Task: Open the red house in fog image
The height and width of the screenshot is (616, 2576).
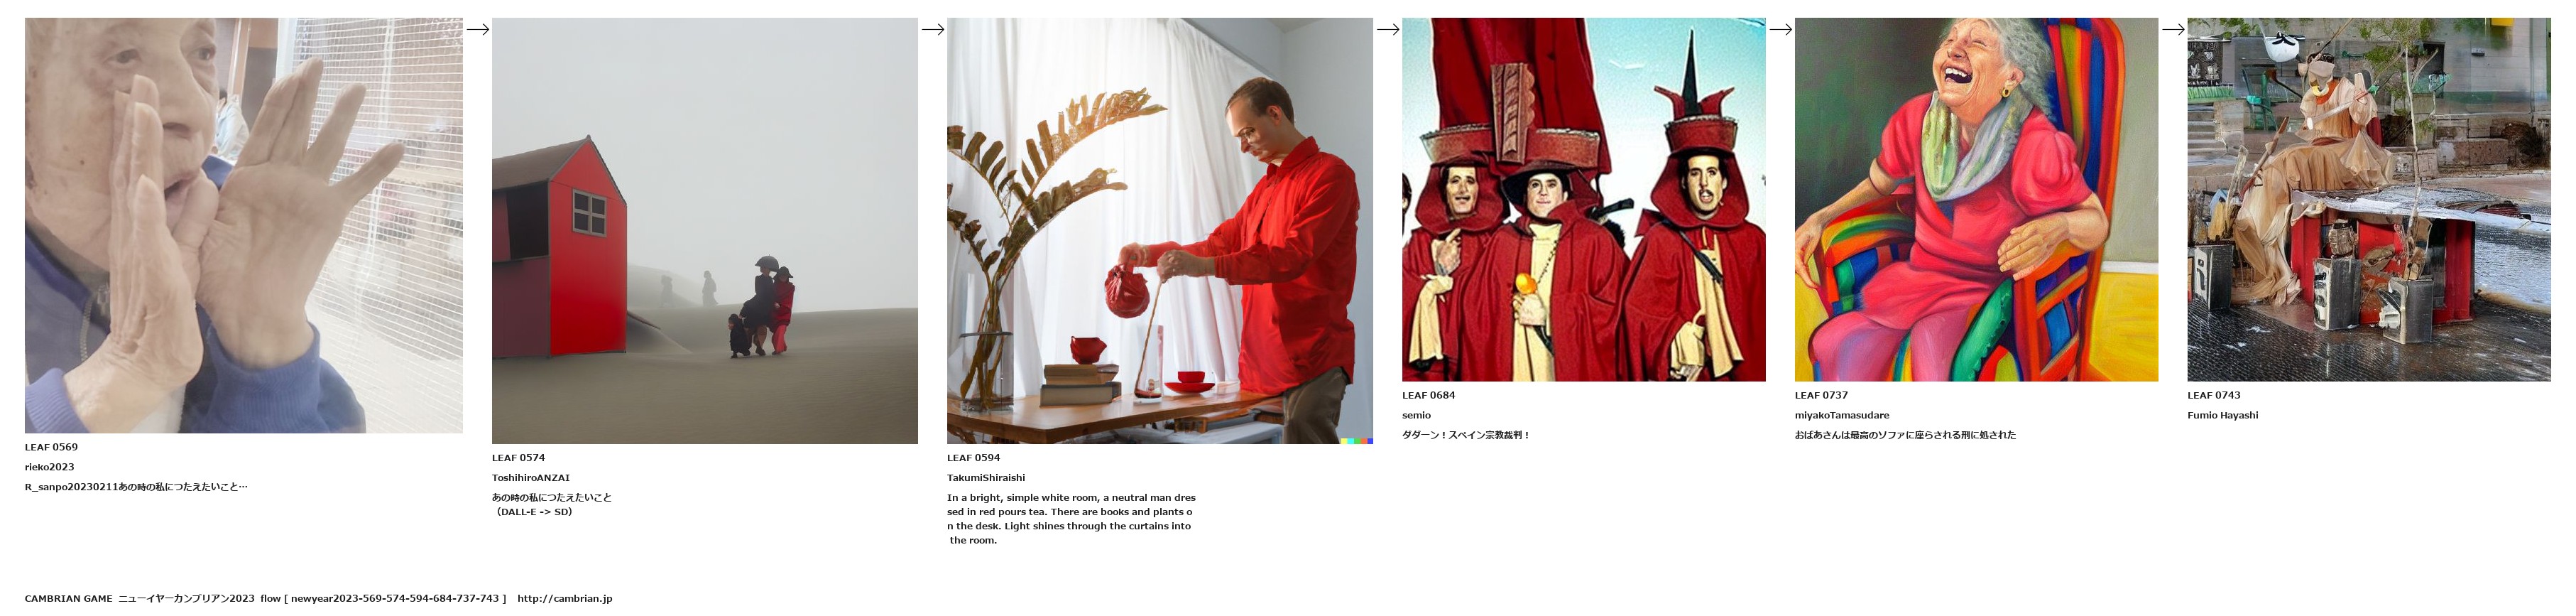Action: coord(705,231)
